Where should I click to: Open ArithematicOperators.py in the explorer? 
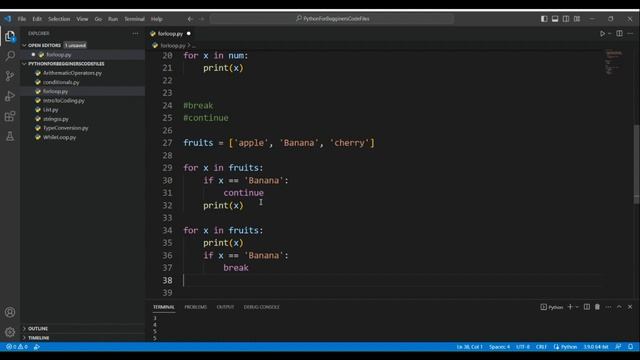coord(72,73)
